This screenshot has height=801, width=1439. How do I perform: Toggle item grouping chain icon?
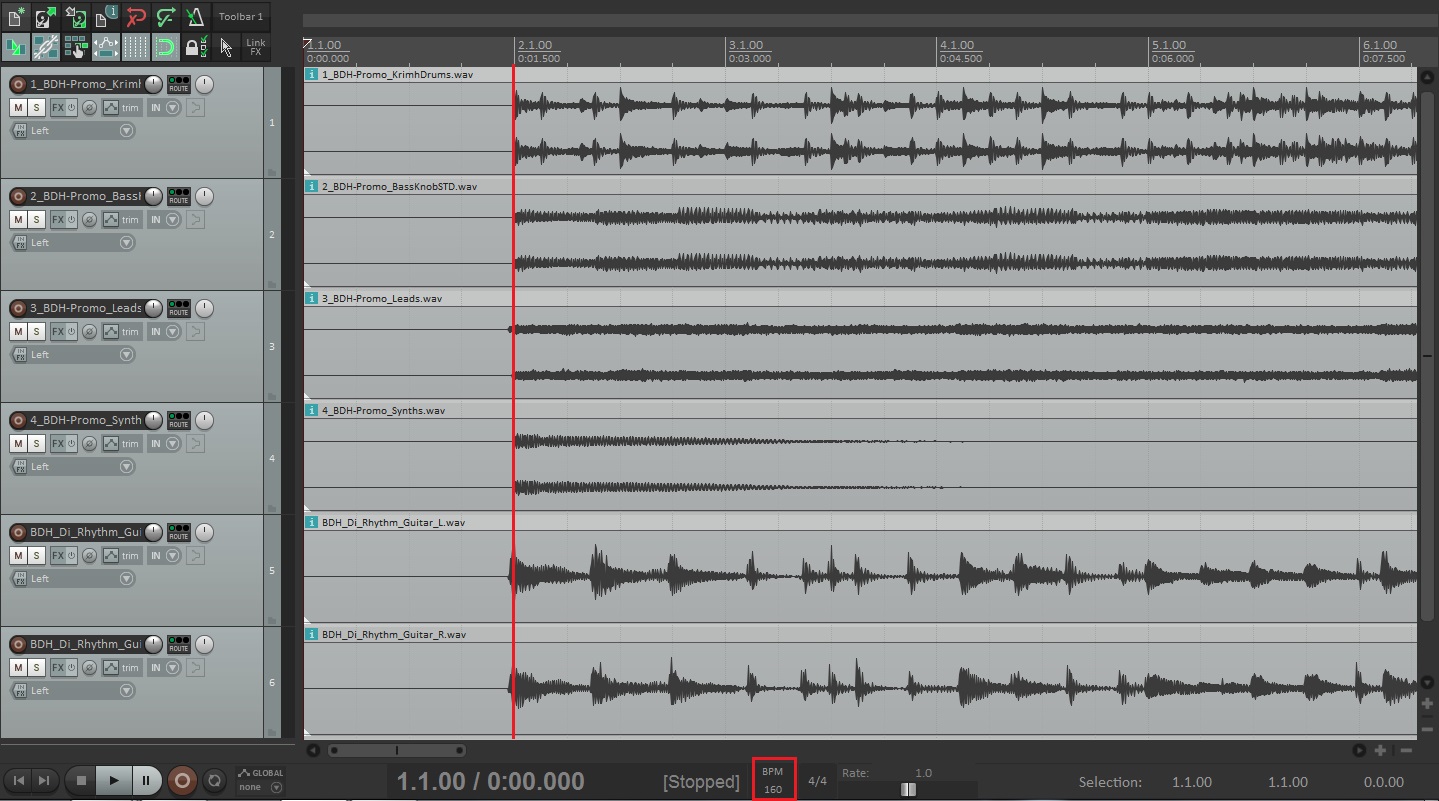(x=45, y=47)
